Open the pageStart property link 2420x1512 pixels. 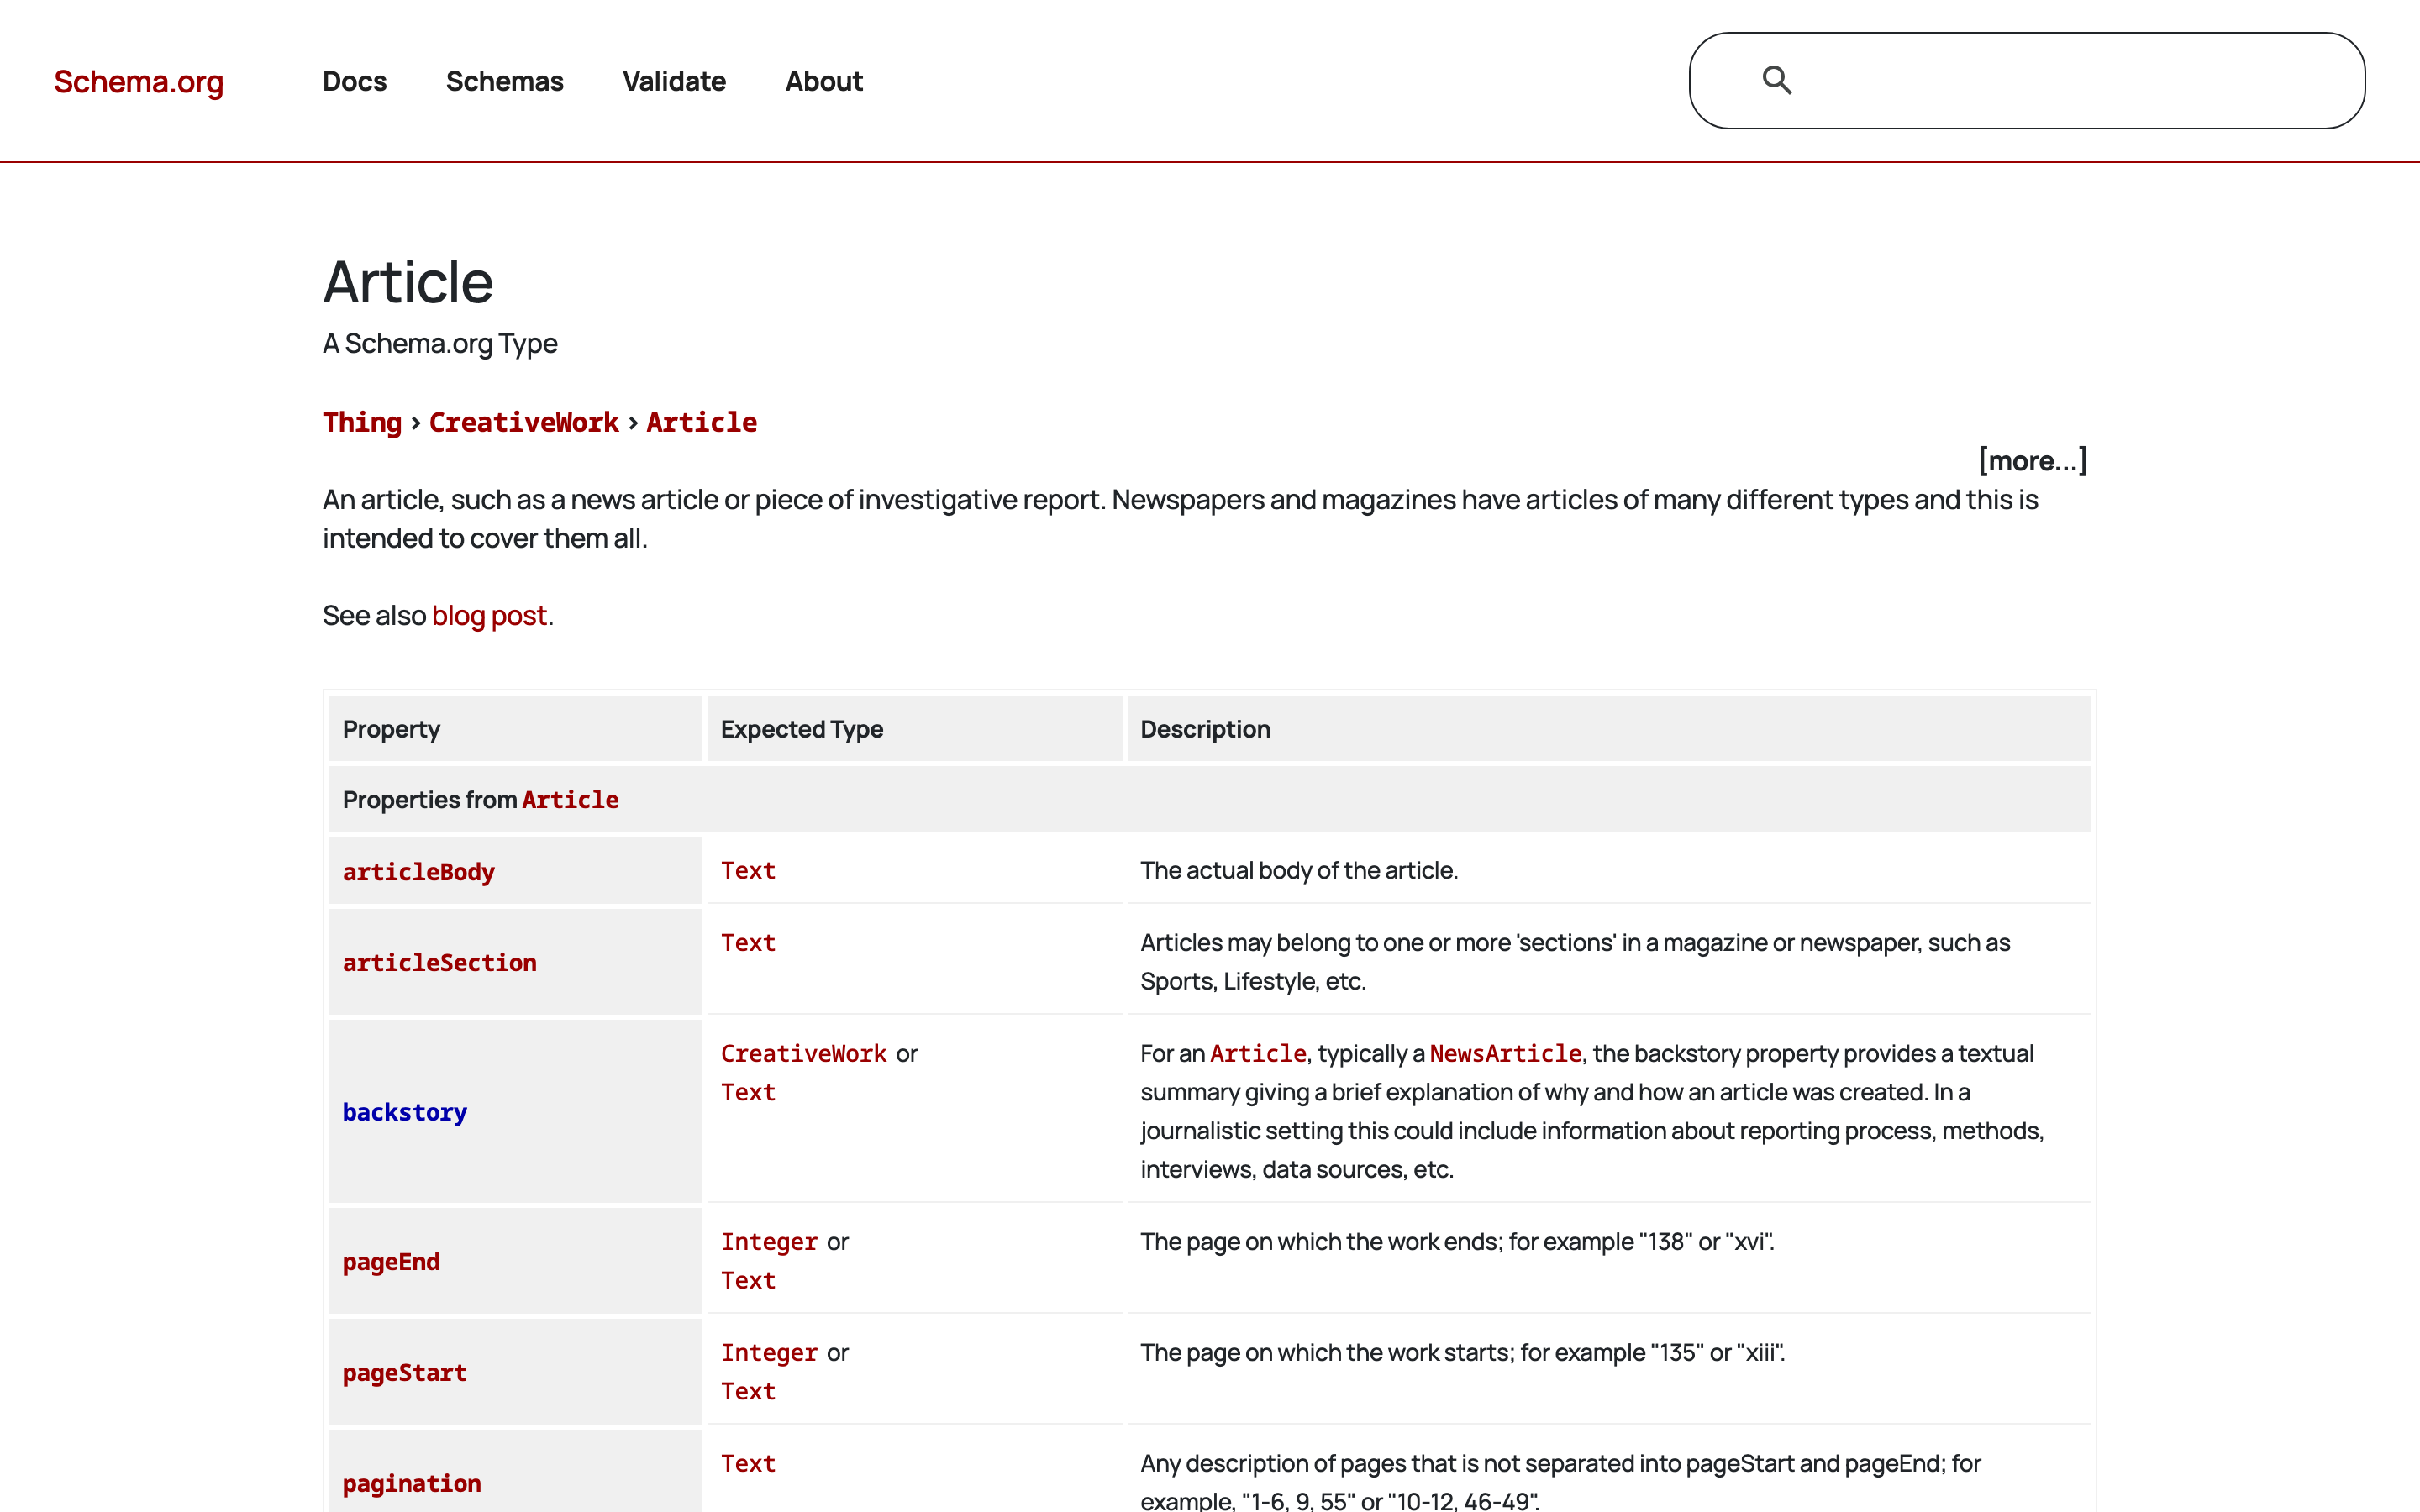tap(405, 1373)
